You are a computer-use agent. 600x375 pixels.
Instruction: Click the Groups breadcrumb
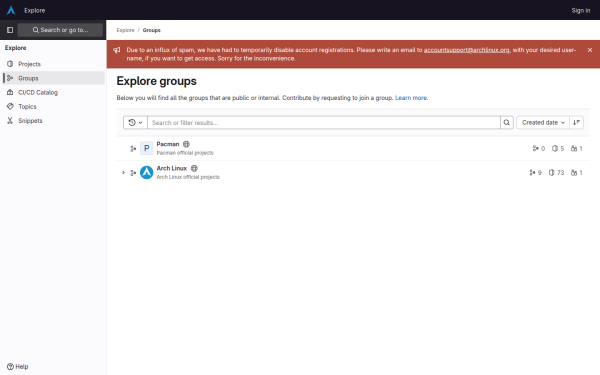click(x=152, y=30)
